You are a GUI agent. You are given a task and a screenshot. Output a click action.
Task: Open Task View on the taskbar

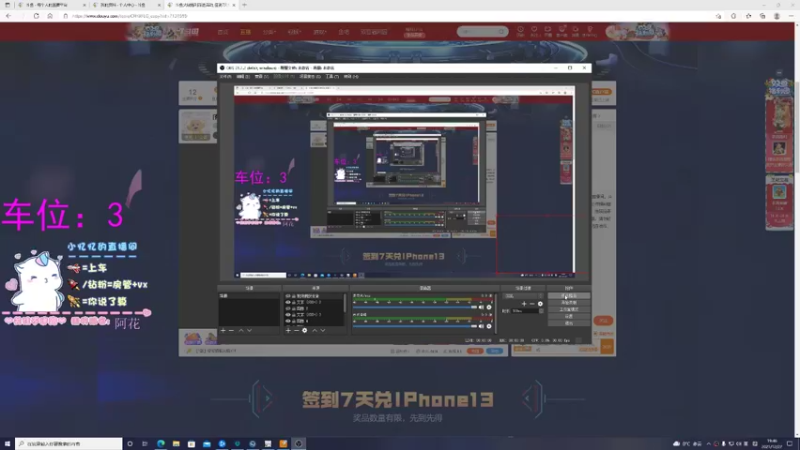tap(144, 443)
